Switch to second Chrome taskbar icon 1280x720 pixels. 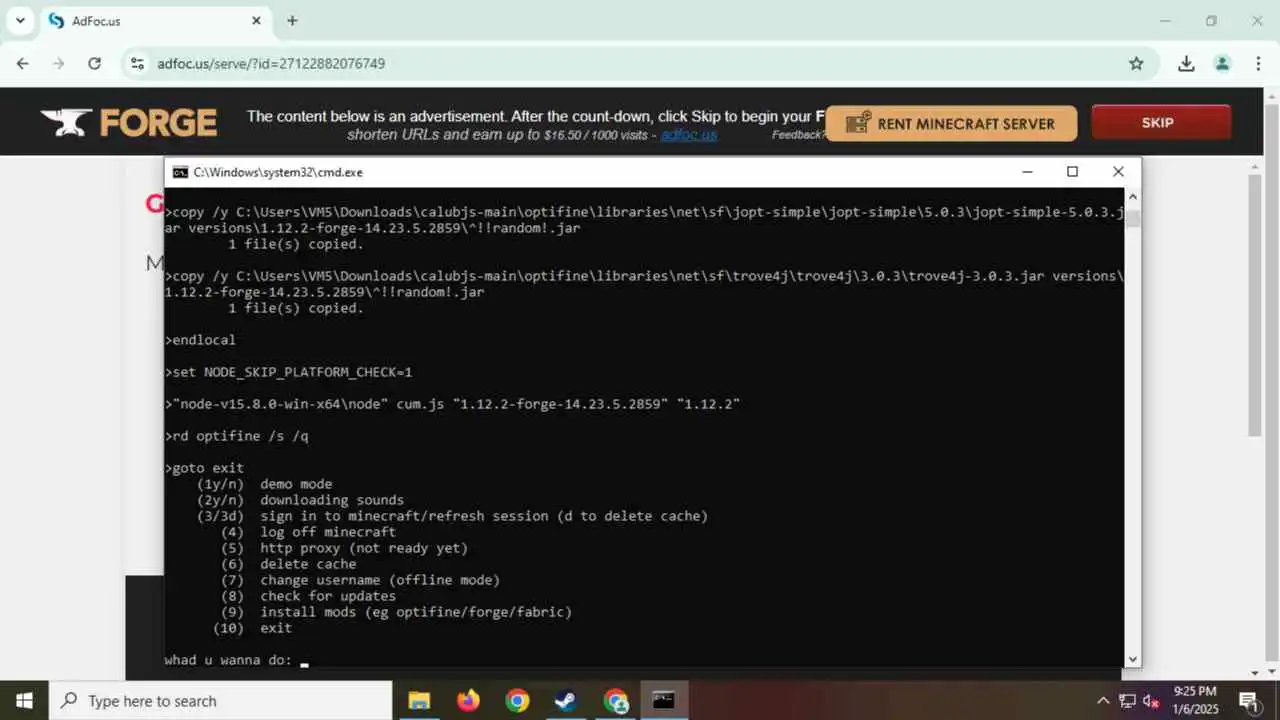(615, 700)
